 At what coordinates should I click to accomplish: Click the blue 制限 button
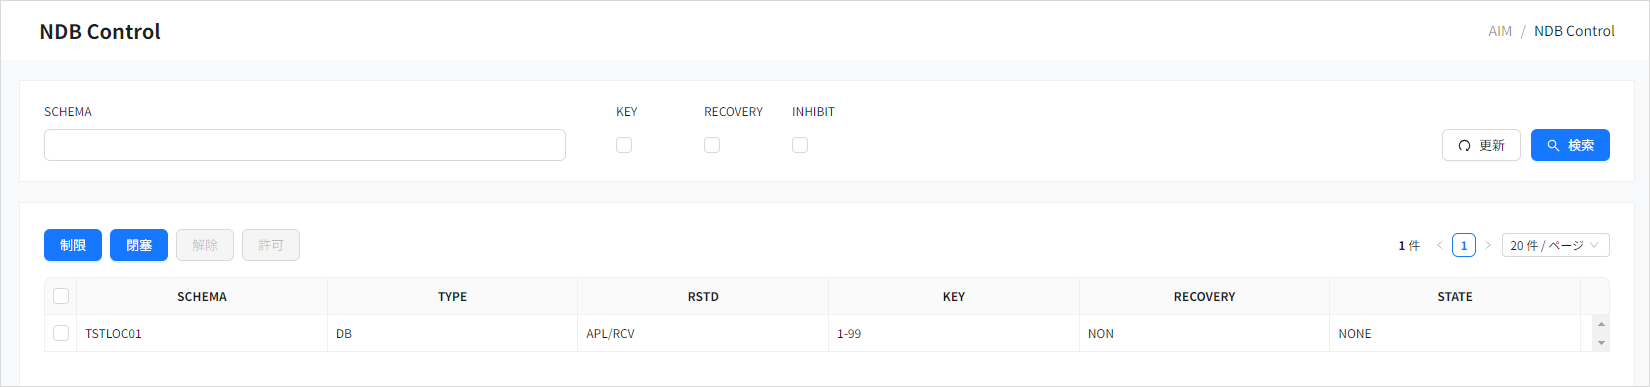click(x=73, y=245)
